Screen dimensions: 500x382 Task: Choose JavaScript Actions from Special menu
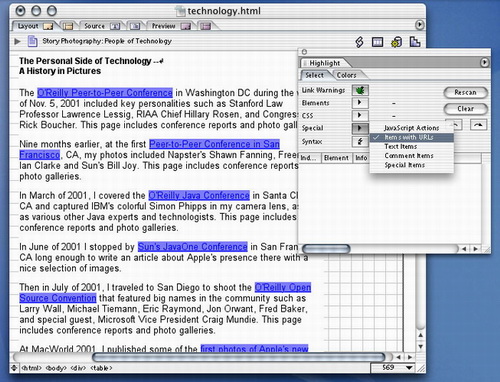click(x=411, y=128)
